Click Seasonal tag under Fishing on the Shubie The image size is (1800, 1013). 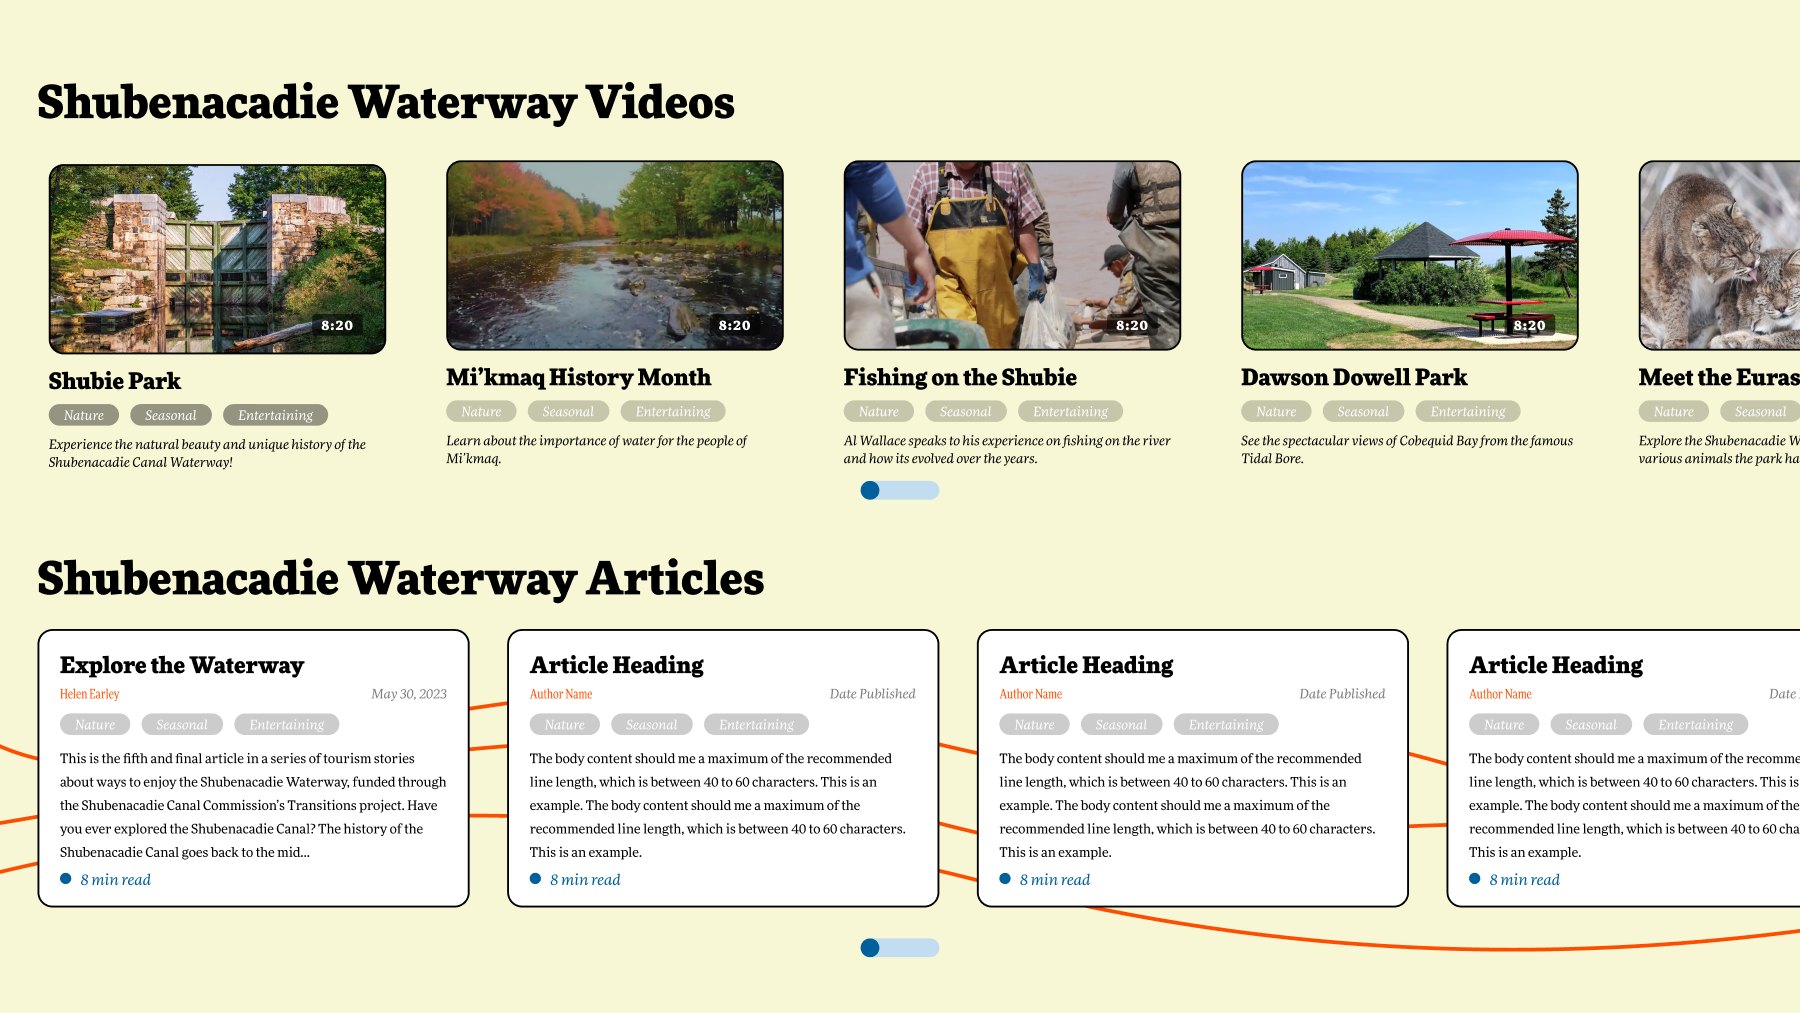(x=966, y=411)
